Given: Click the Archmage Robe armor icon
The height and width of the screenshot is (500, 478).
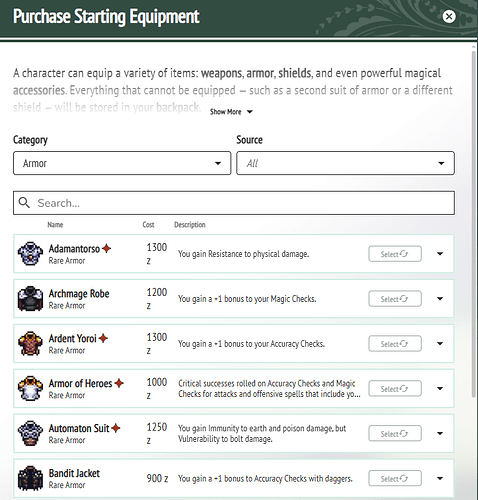Looking at the screenshot, I should [x=30, y=299].
